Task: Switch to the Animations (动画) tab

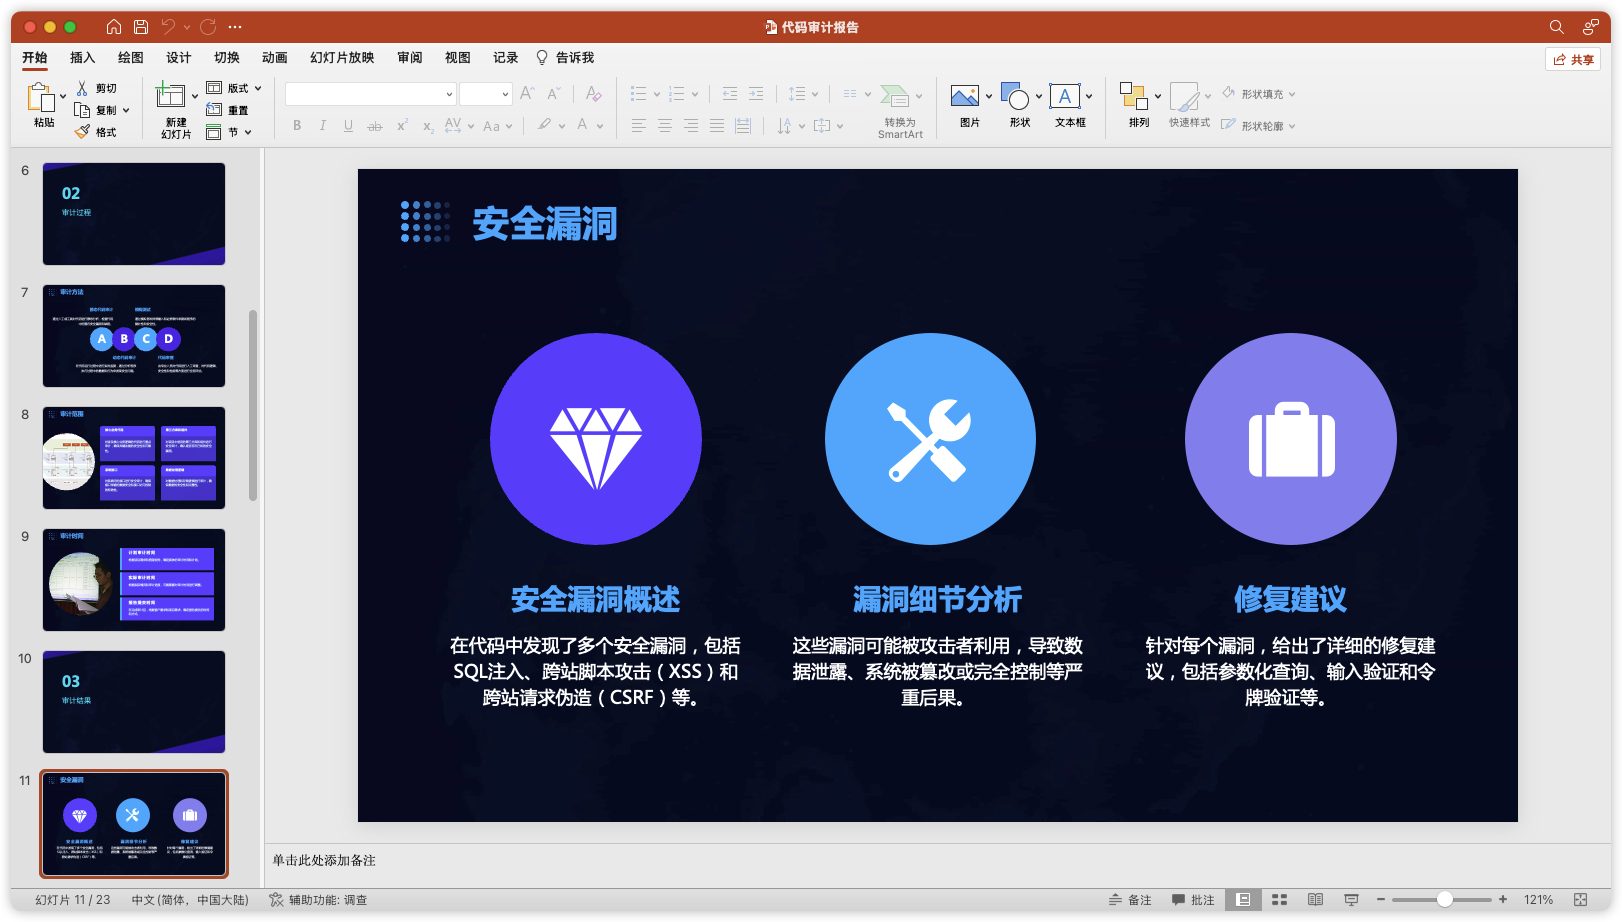Action: [x=274, y=58]
